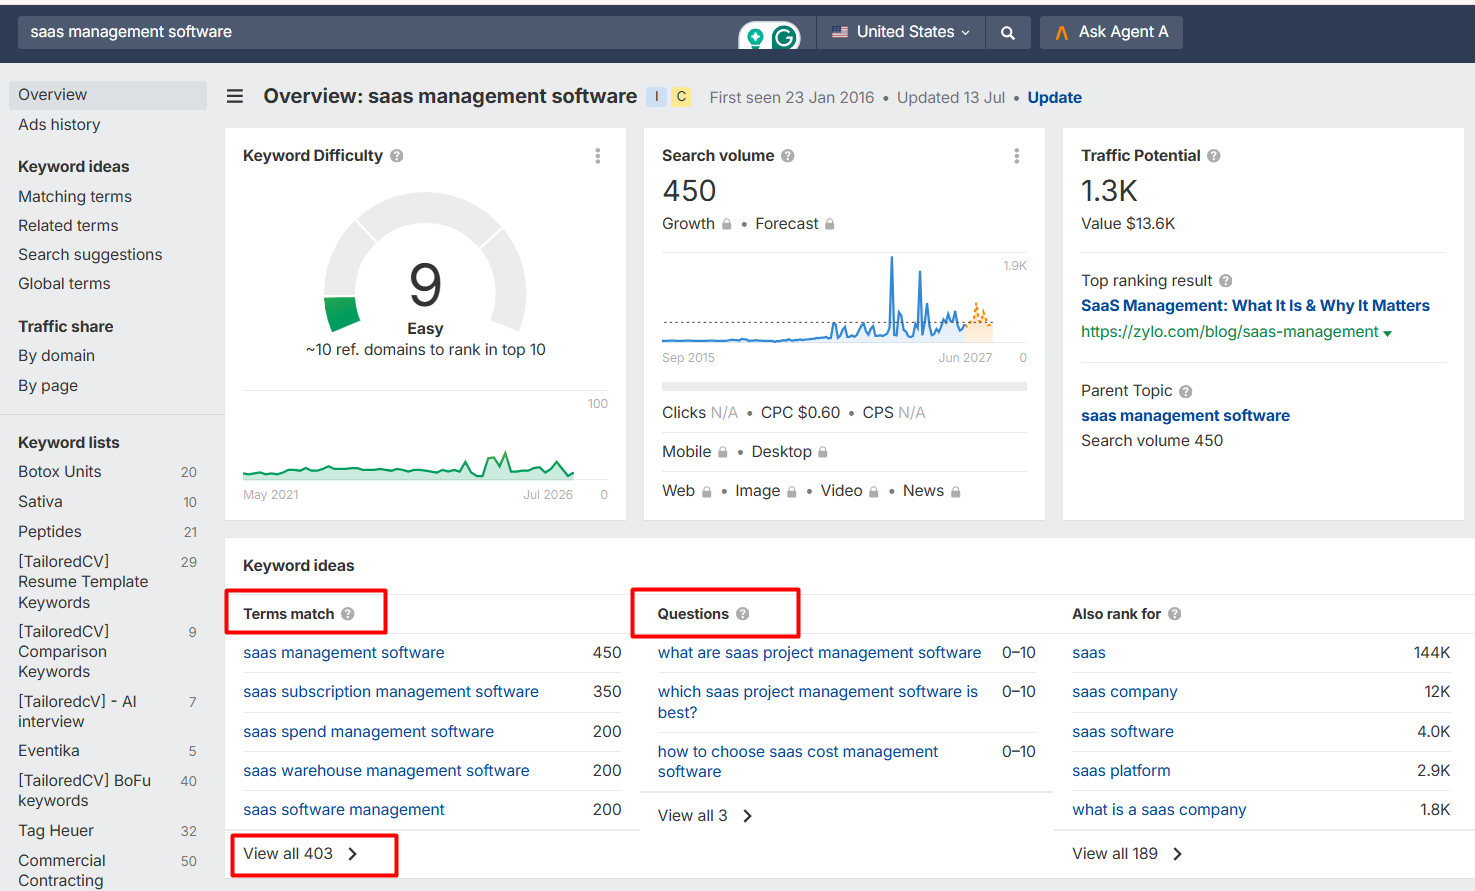Click the yellow C badge near title
Screen dimensions: 1475x891
[x=681, y=97]
